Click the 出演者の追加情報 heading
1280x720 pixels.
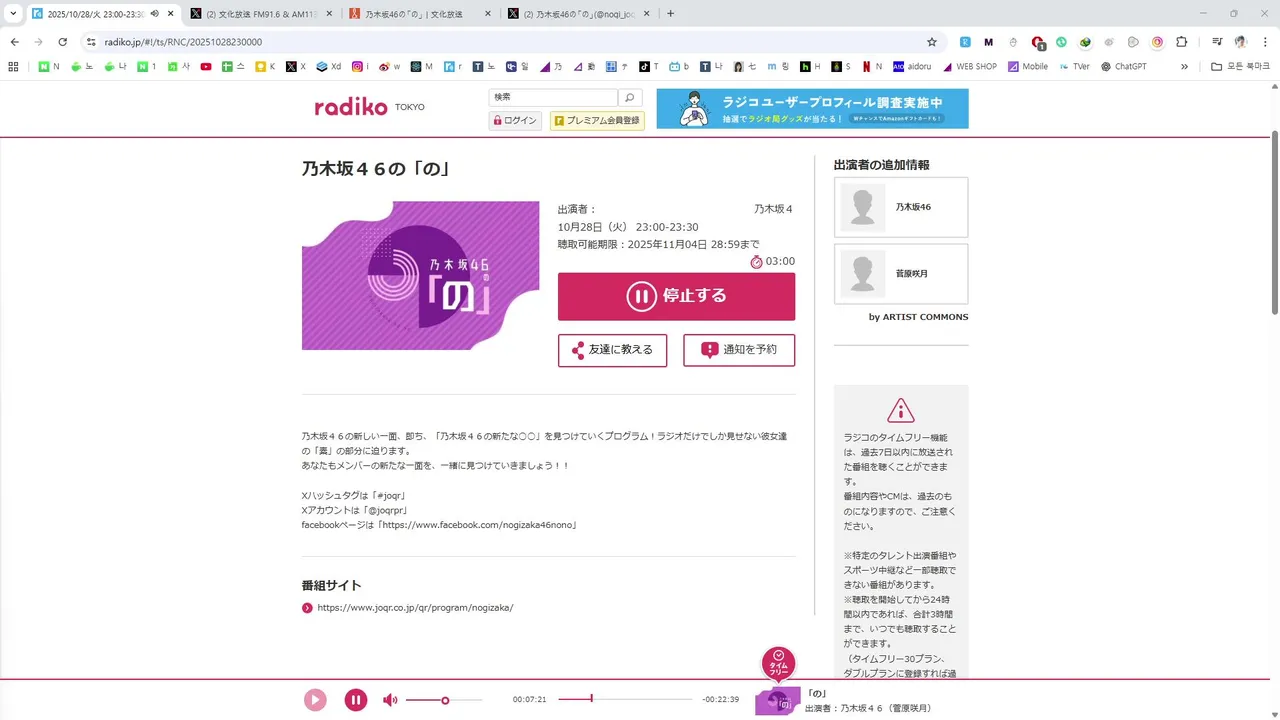click(882, 165)
